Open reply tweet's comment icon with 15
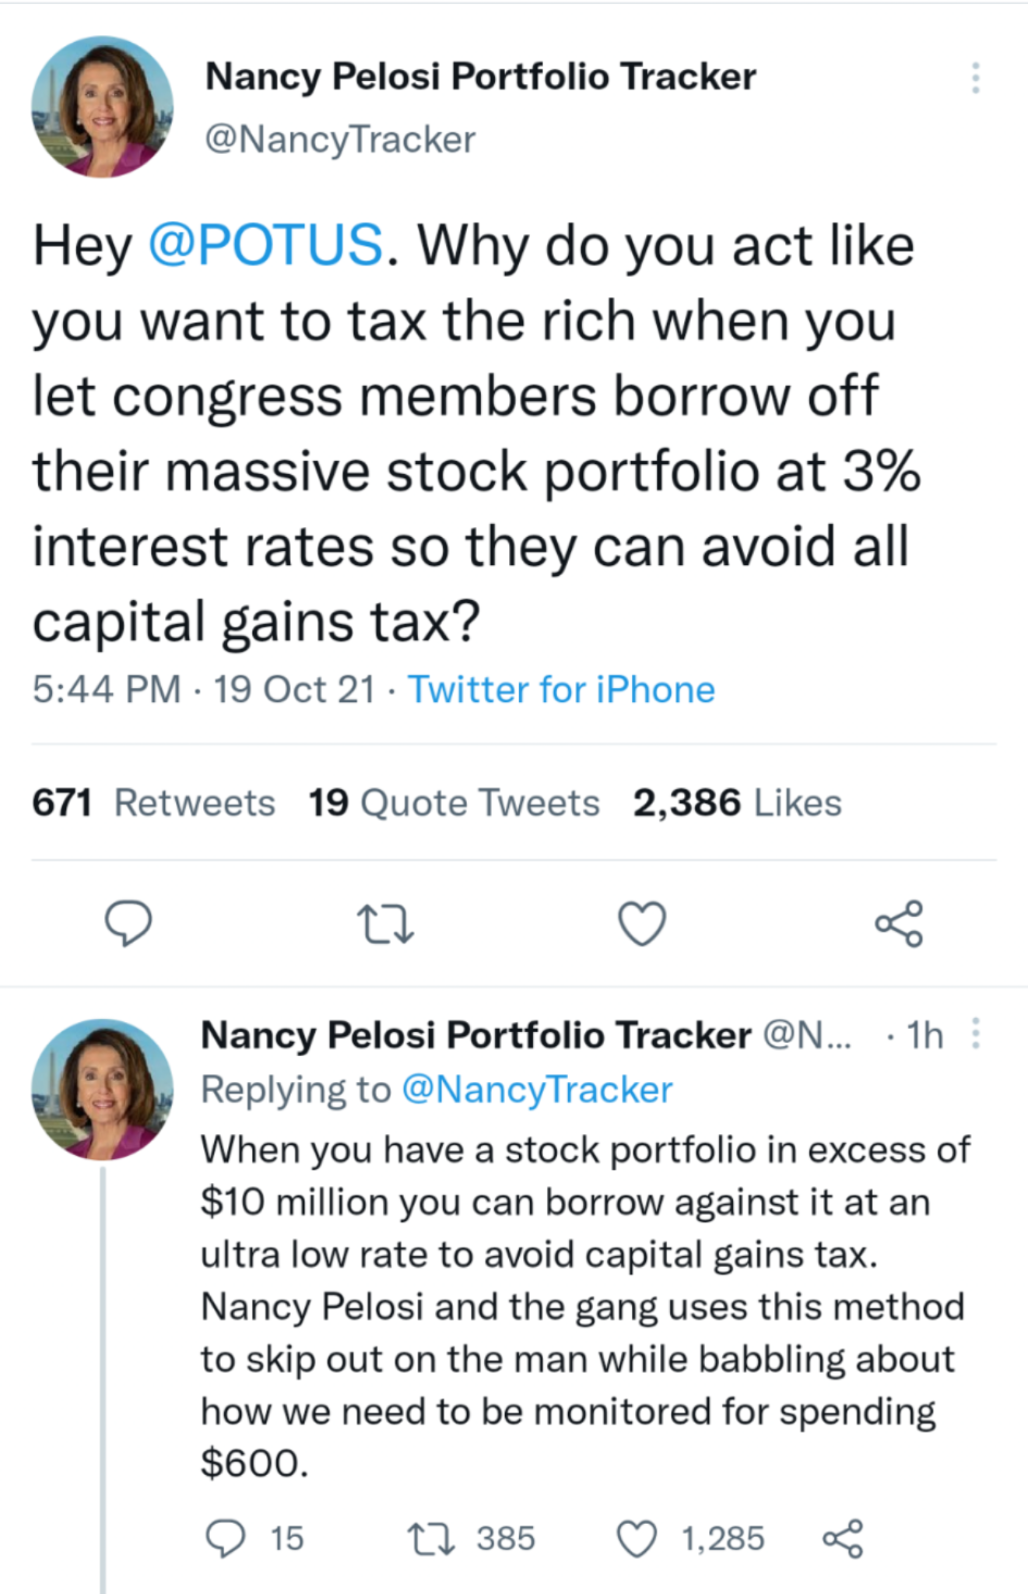 click(x=226, y=1538)
